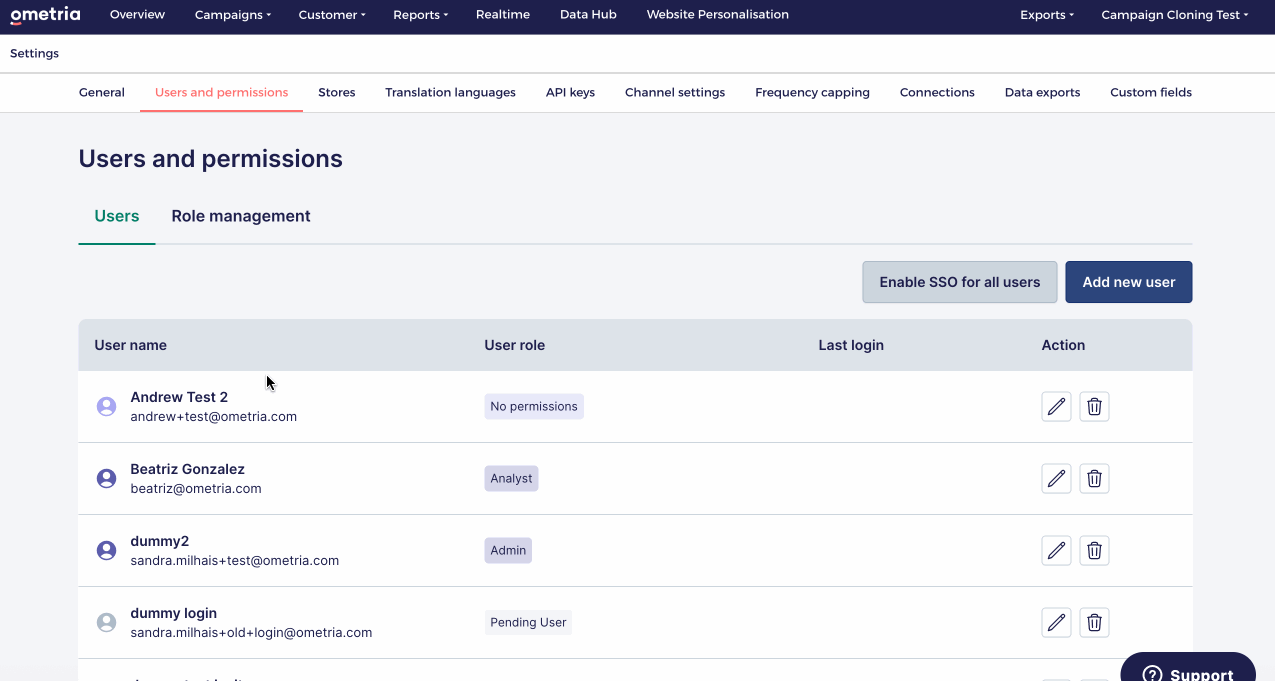This screenshot has width=1275, height=681.
Task: Open the Exports dropdown
Action: click(1046, 14)
